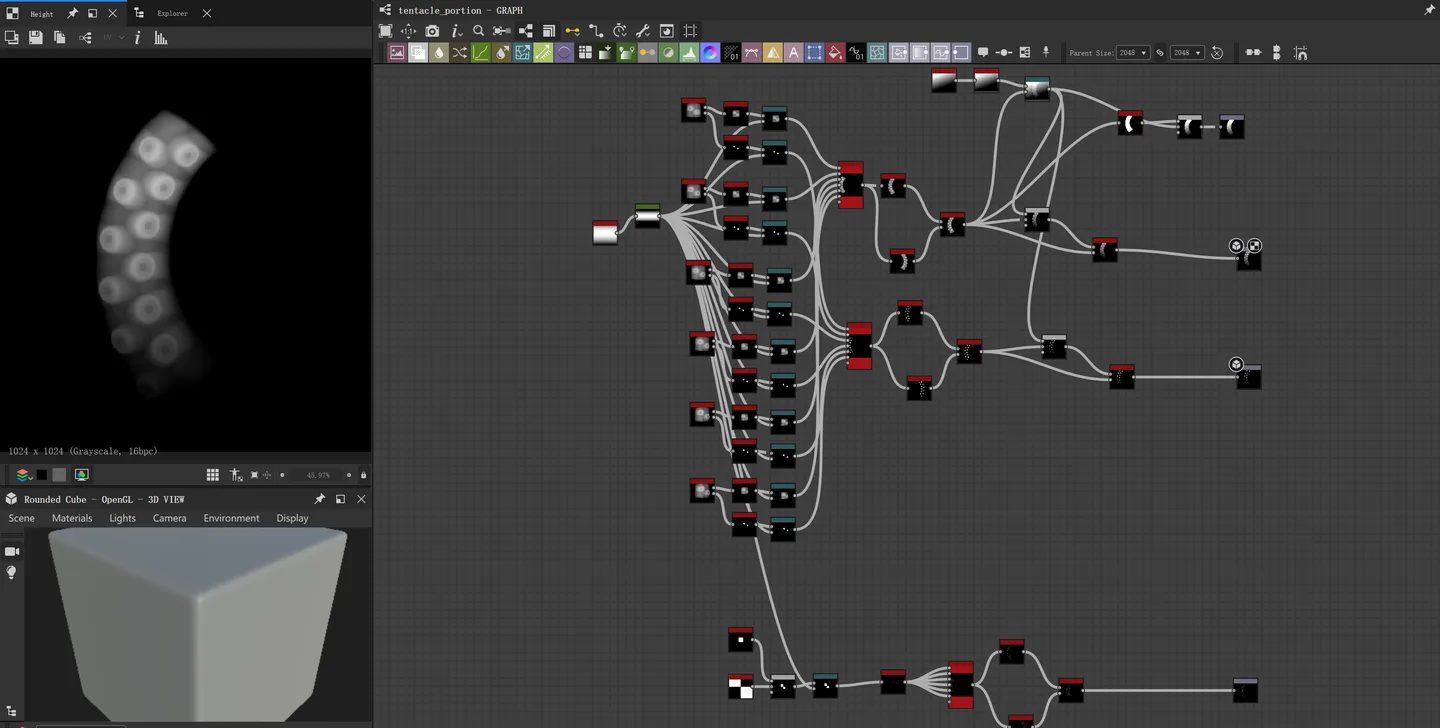Open the second 2048 size dropdown
1440x728 pixels.
[1187, 53]
